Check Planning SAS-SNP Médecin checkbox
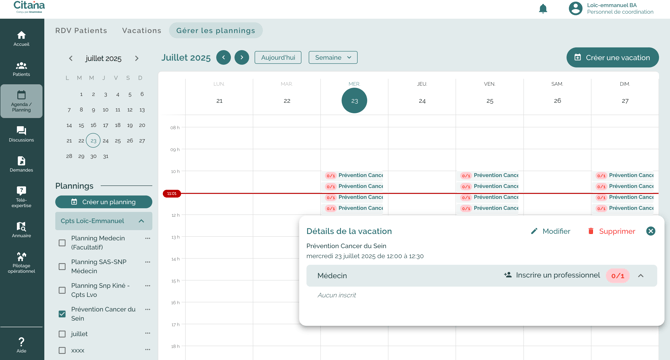 click(62, 266)
